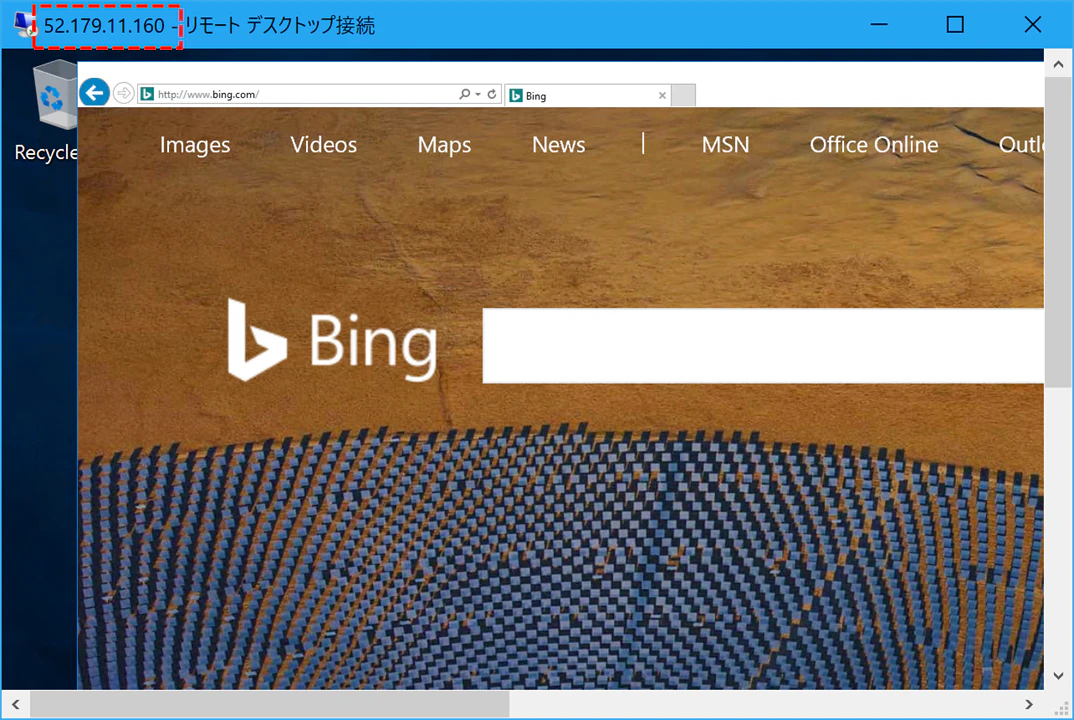Open the Images link on Bing
The height and width of the screenshot is (720, 1074).
tap(195, 145)
